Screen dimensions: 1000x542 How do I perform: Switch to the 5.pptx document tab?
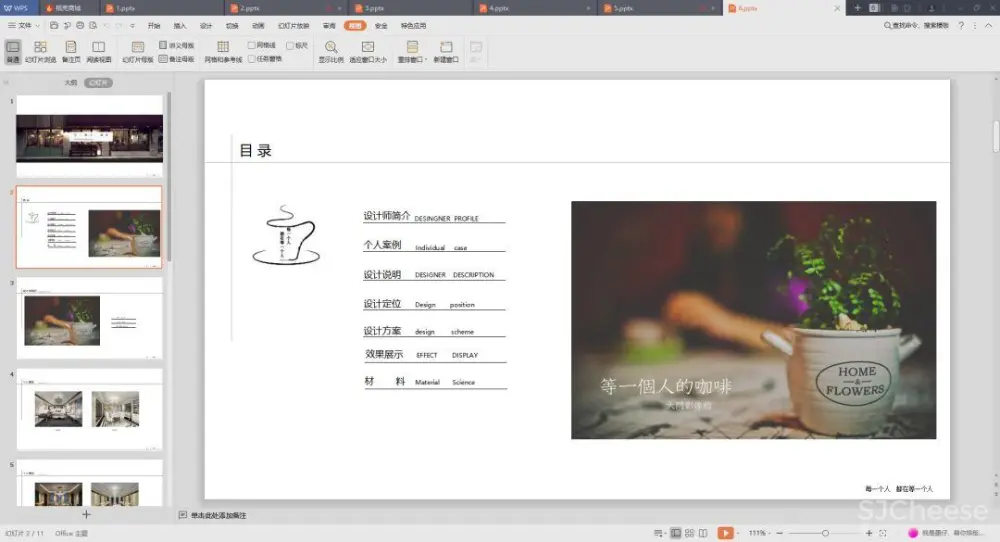coord(661,8)
